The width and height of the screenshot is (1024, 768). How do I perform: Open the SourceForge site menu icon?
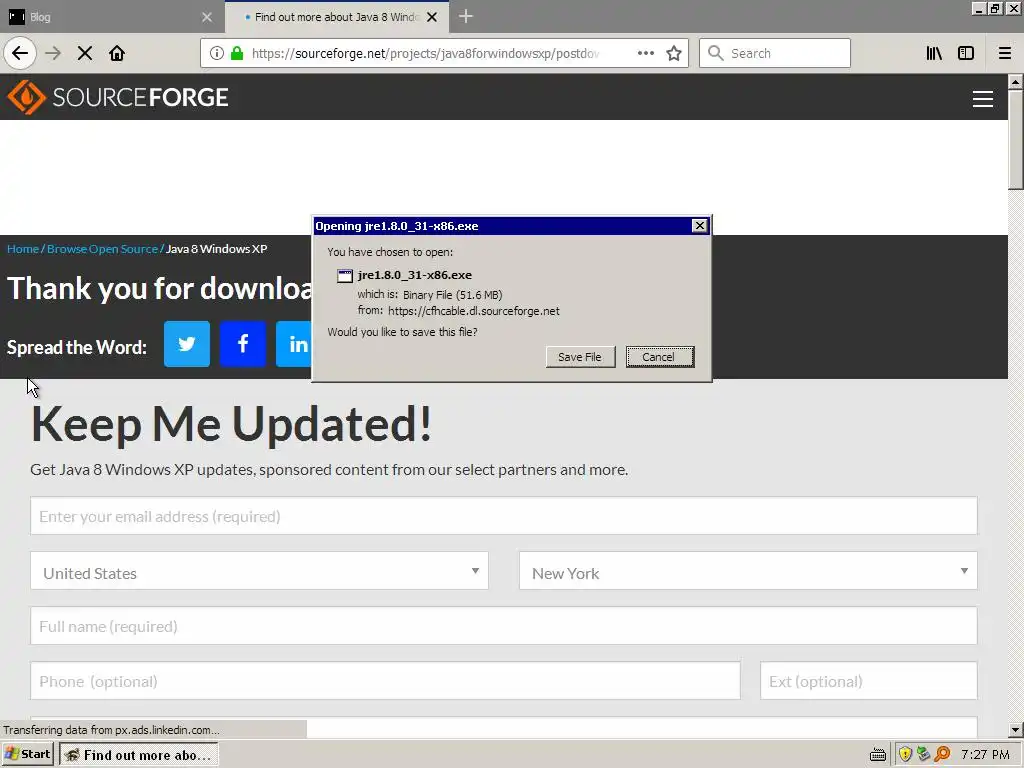coord(983,99)
